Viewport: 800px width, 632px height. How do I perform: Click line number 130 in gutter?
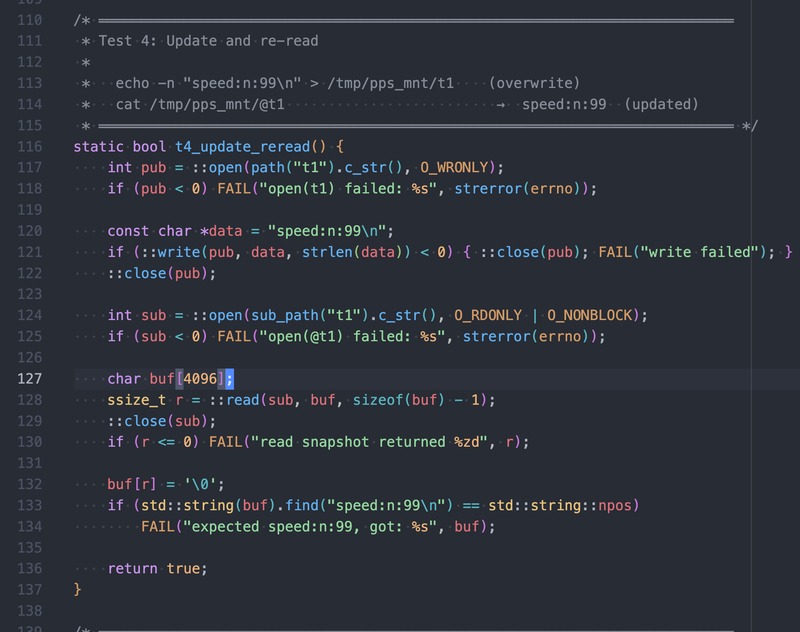coord(30,442)
